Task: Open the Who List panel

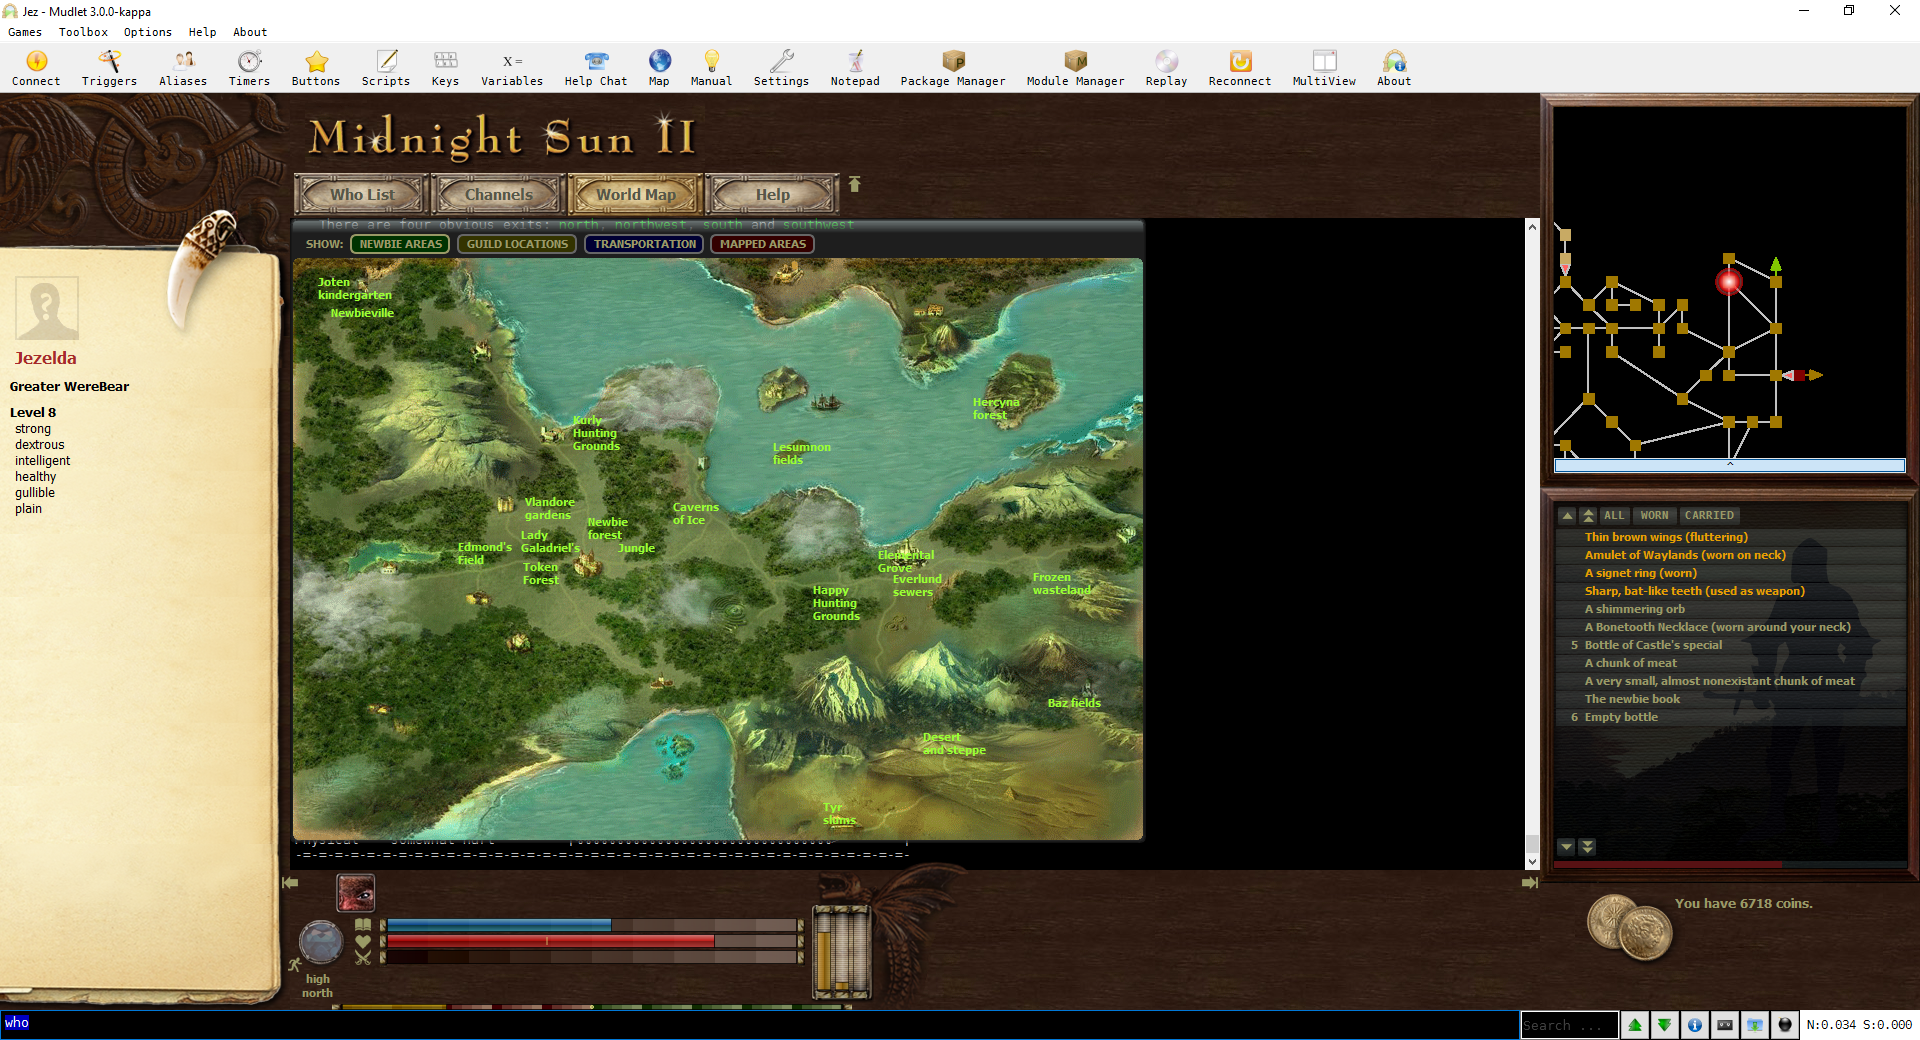Action: pyautogui.click(x=362, y=194)
